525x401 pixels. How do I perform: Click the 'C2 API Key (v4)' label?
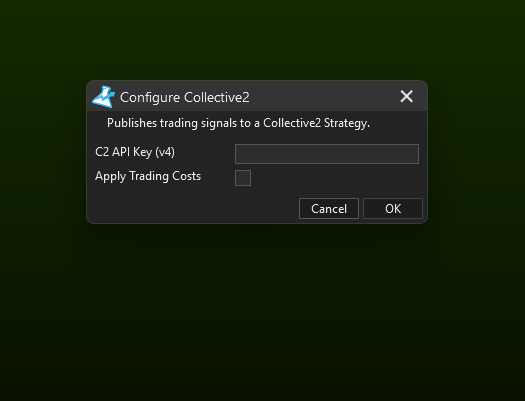pos(135,152)
